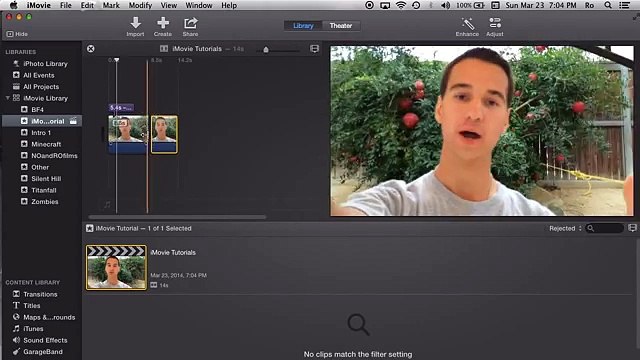Click the timeline horizontal scrollbar

[x=177, y=217]
